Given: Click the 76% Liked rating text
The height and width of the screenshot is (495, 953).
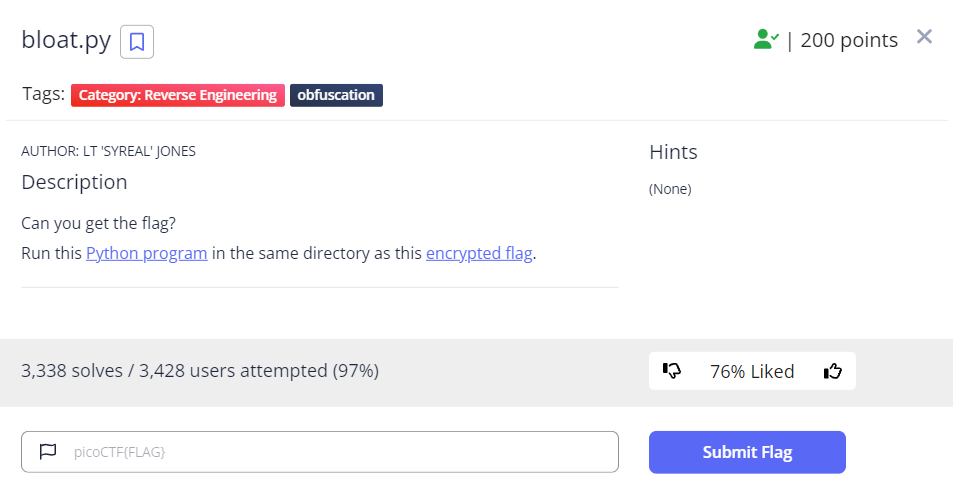Looking at the screenshot, I should tap(752, 371).
